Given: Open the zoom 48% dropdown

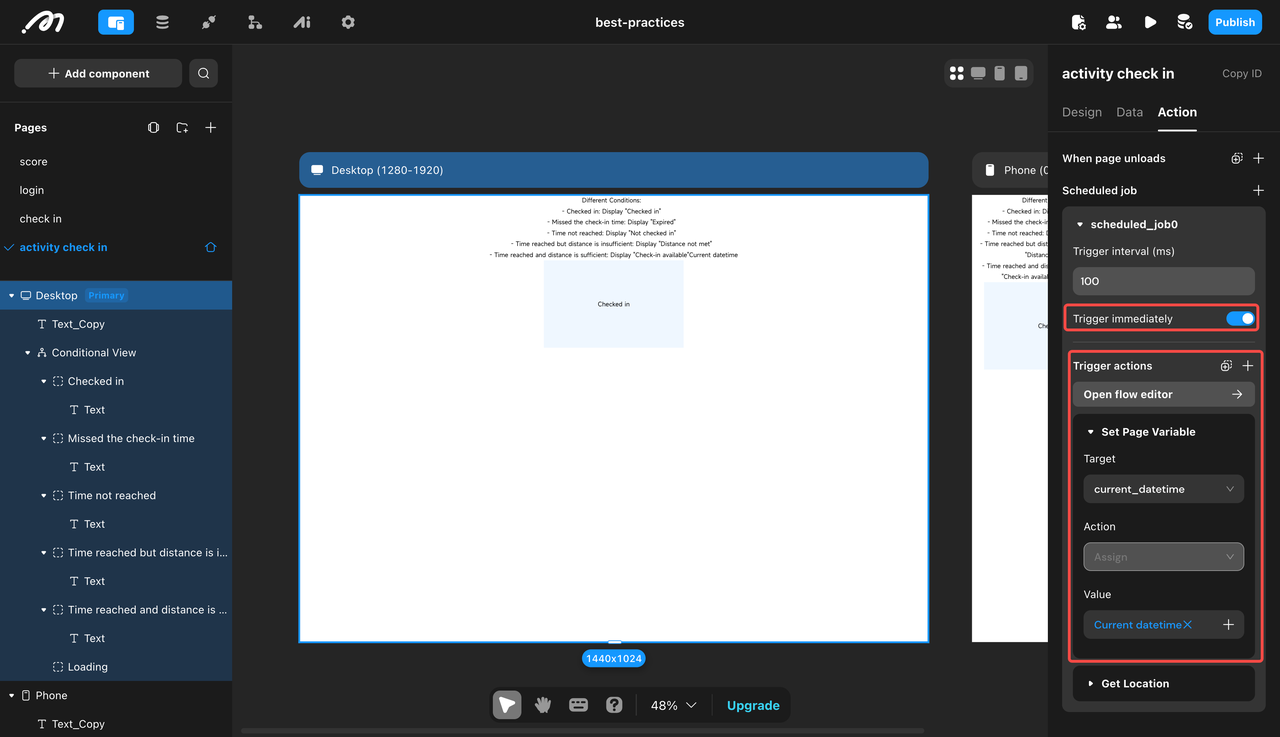Looking at the screenshot, I should pos(673,705).
